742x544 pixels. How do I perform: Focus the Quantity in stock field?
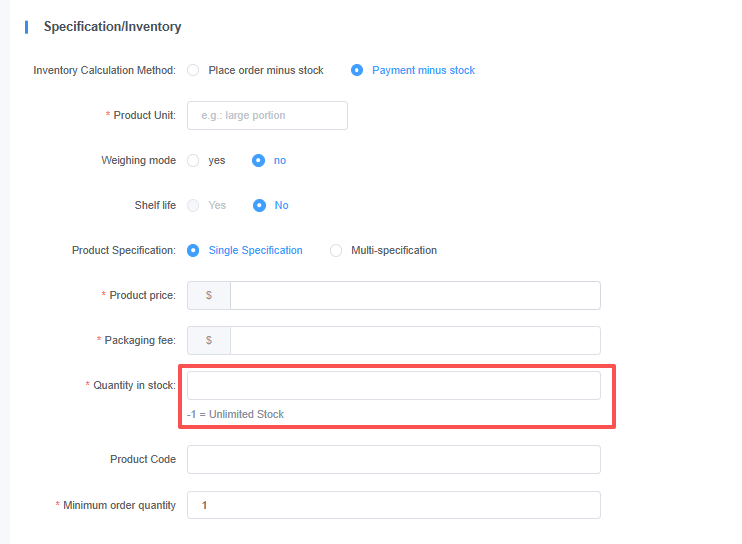click(x=393, y=386)
